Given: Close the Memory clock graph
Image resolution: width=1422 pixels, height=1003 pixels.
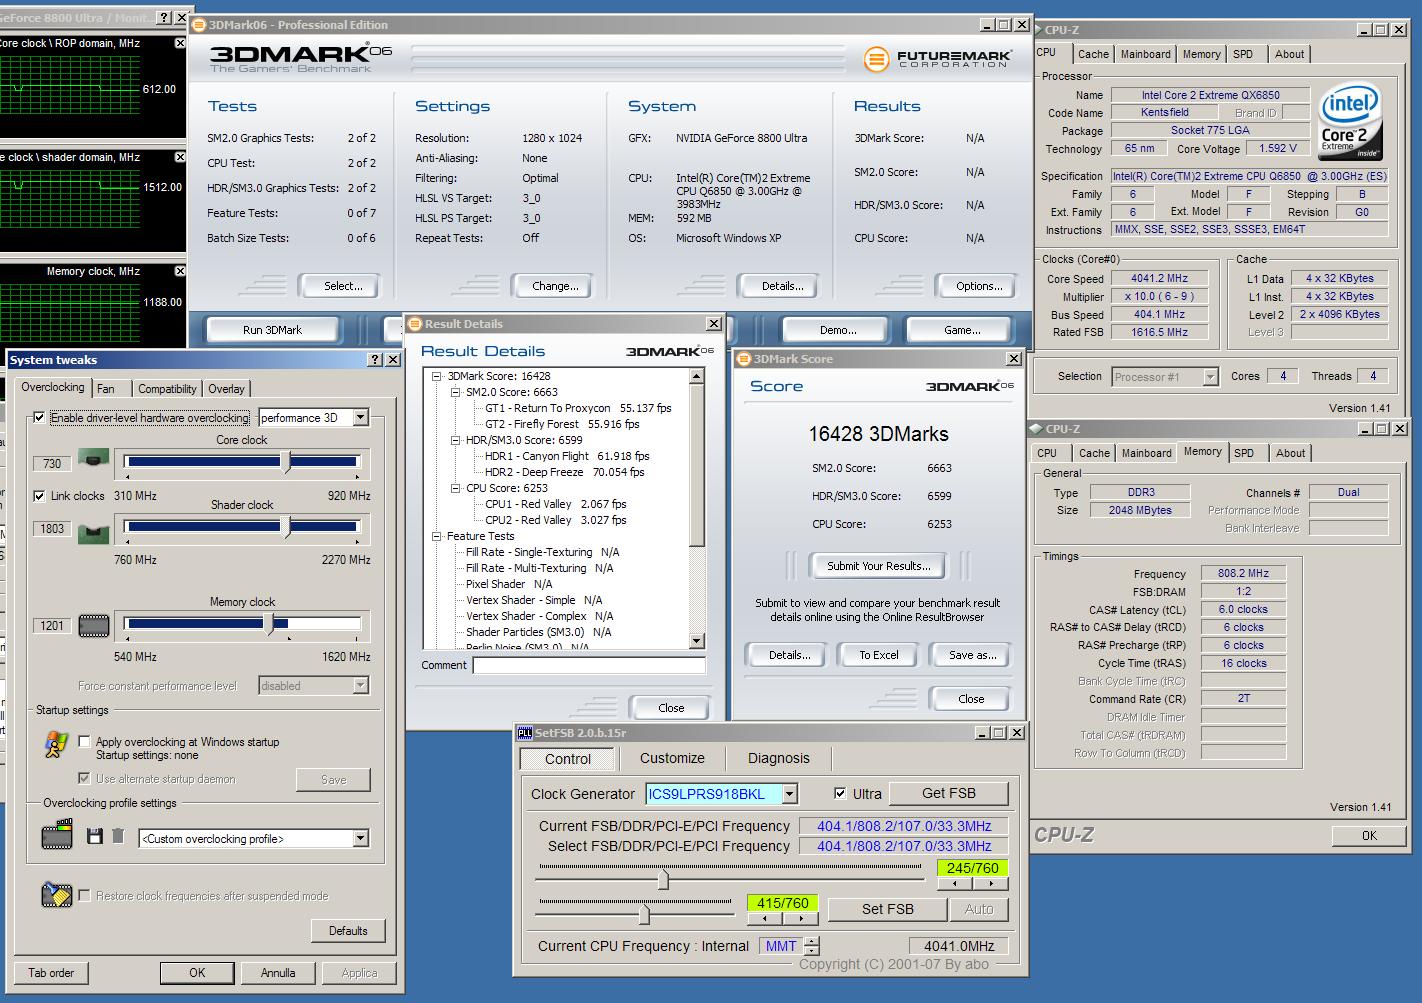Looking at the screenshot, I should [180, 271].
